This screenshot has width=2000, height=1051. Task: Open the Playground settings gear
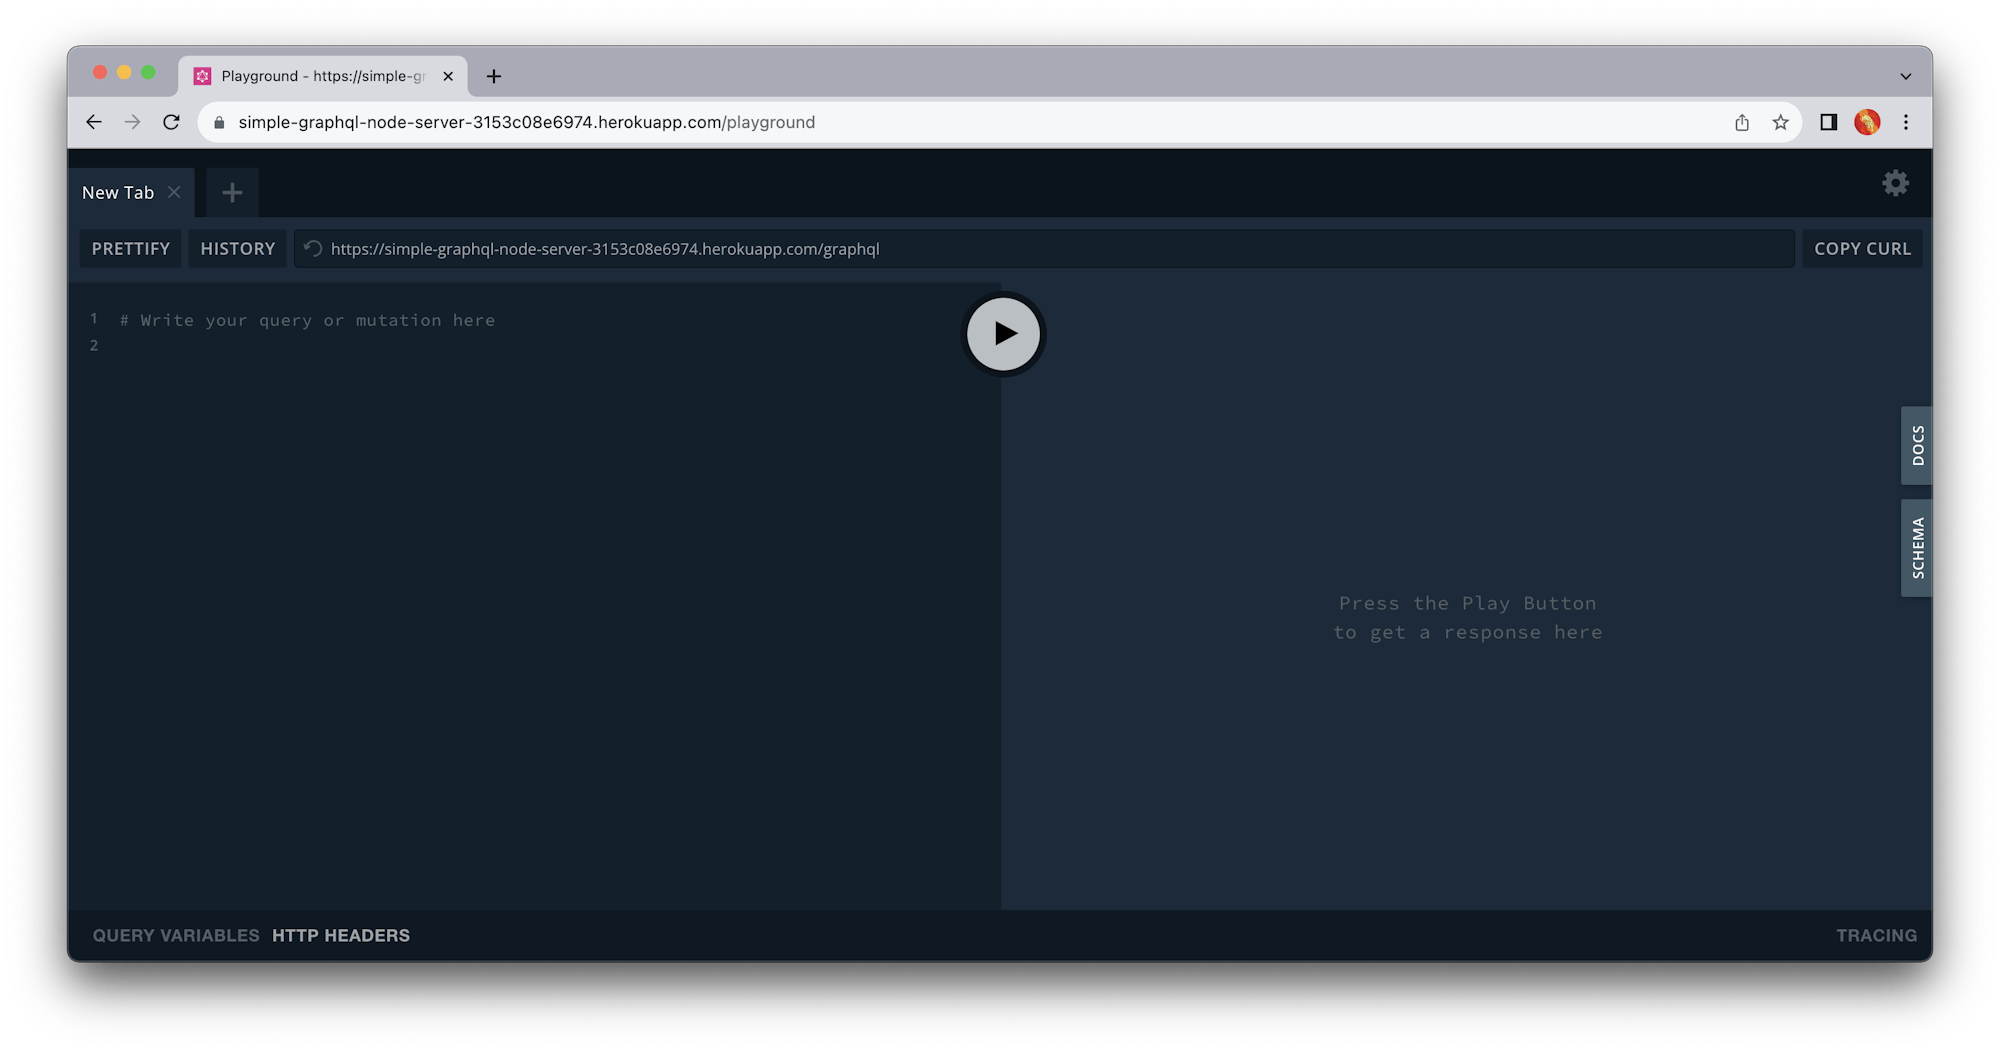(x=1895, y=184)
